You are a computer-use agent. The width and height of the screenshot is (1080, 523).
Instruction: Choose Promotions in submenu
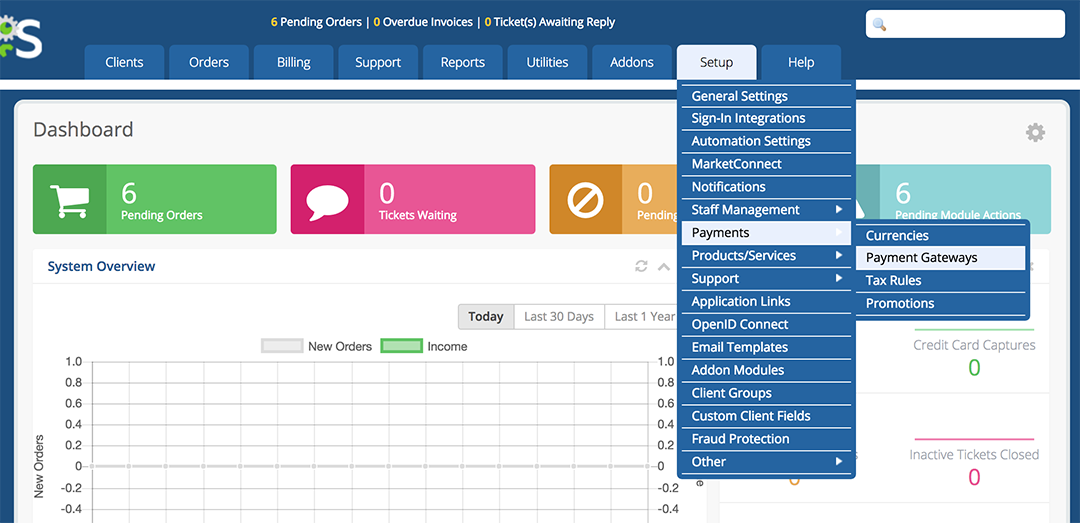(x=941, y=303)
